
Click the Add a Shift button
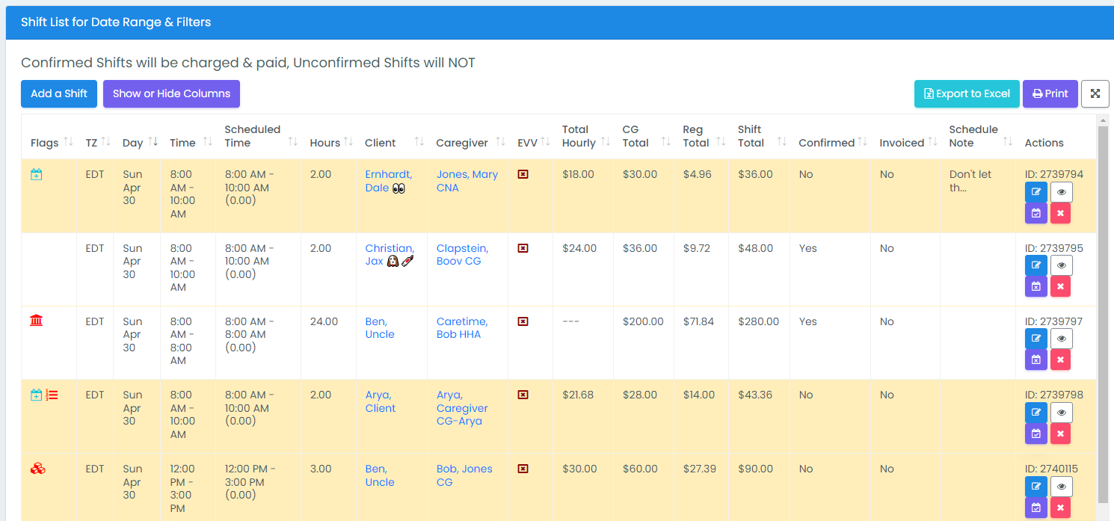pos(59,94)
